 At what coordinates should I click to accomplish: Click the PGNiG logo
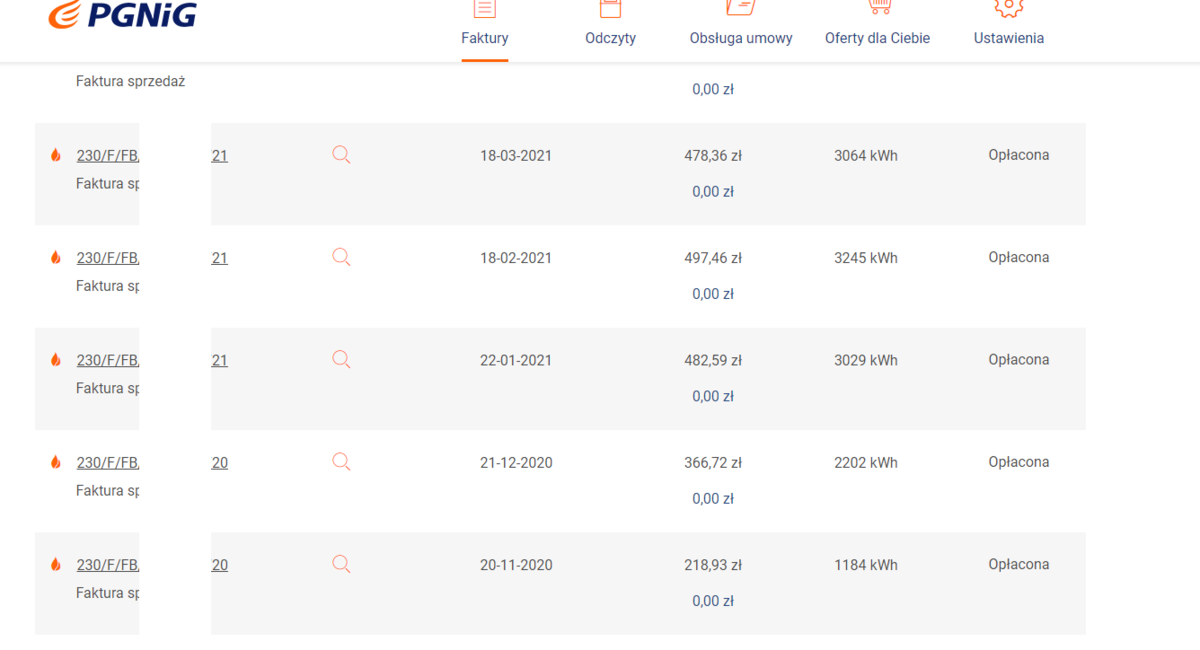point(122,15)
